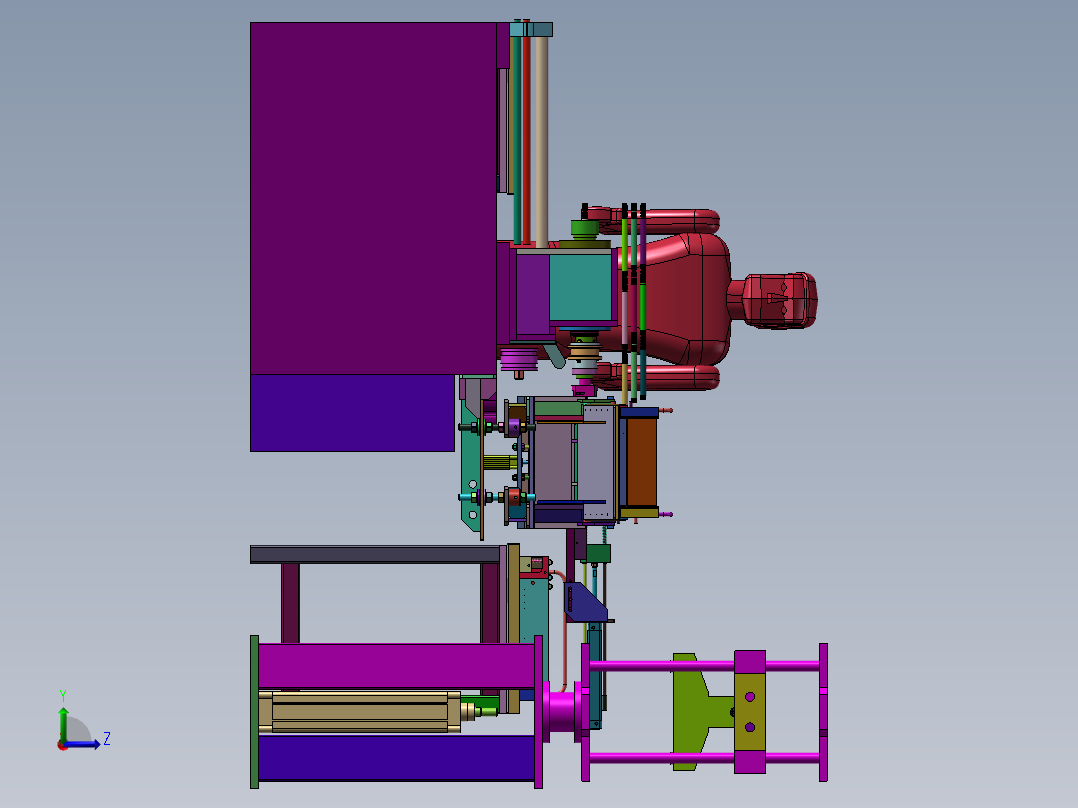Screen dimensions: 1078x808
Task: Select the indigo block beneath the purple cabinet
Action: [x=352, y=413]
